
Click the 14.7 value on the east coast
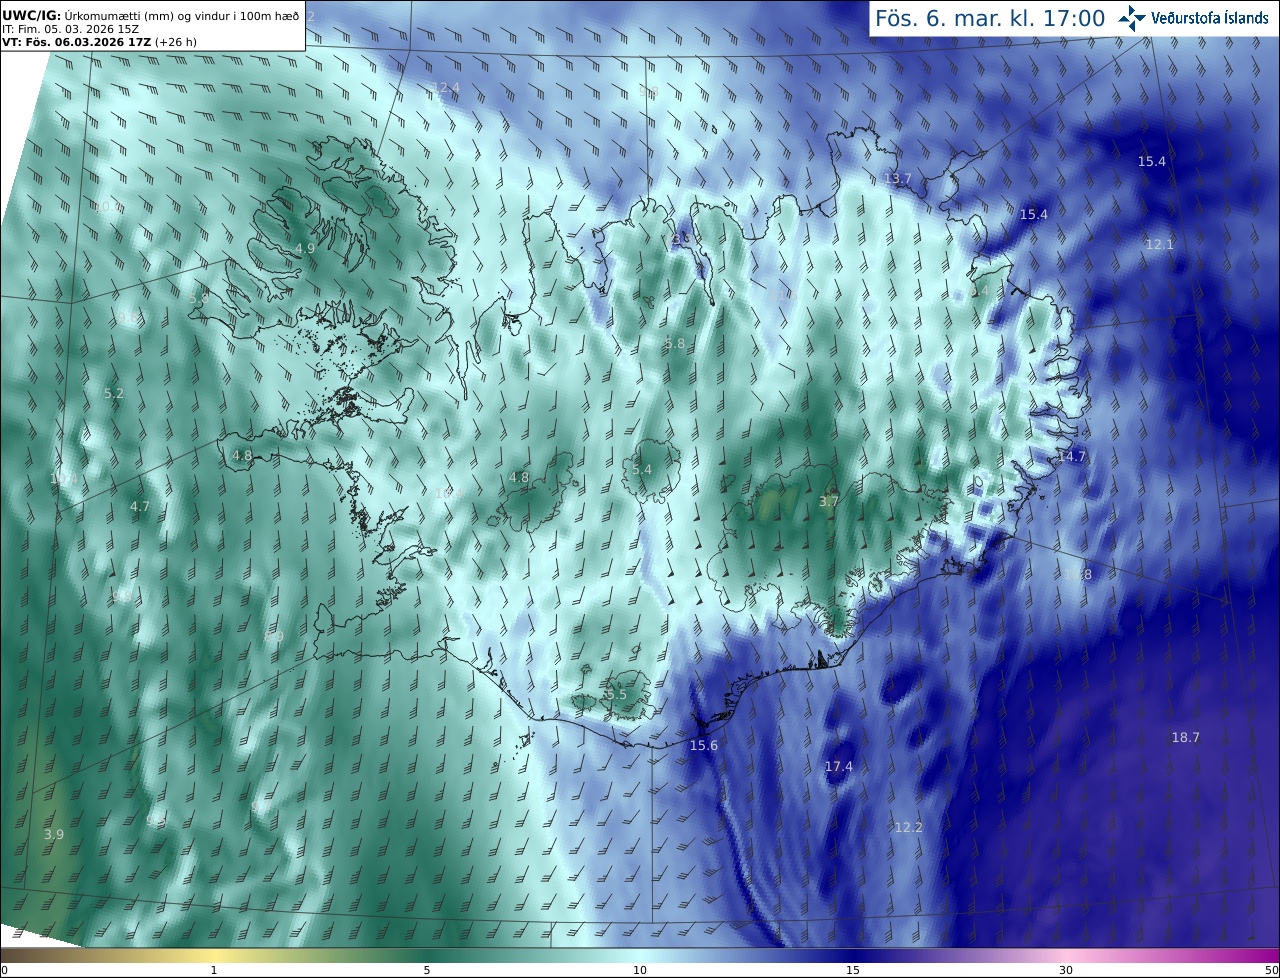(1071, 456)
